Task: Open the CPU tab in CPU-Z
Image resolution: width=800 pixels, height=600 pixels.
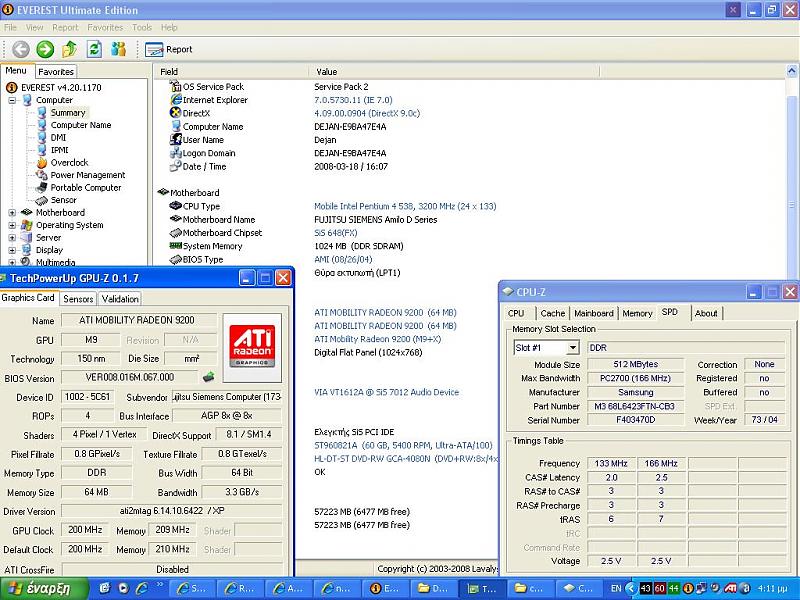Action: click(516, 313)
